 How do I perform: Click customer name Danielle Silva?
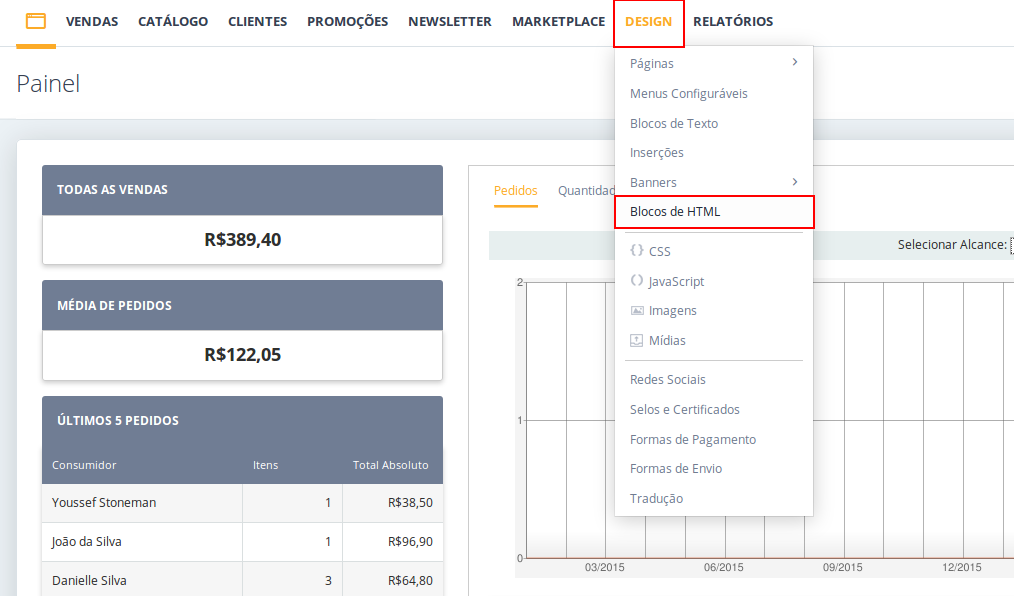pyautogui.click(x=89, y=580)
